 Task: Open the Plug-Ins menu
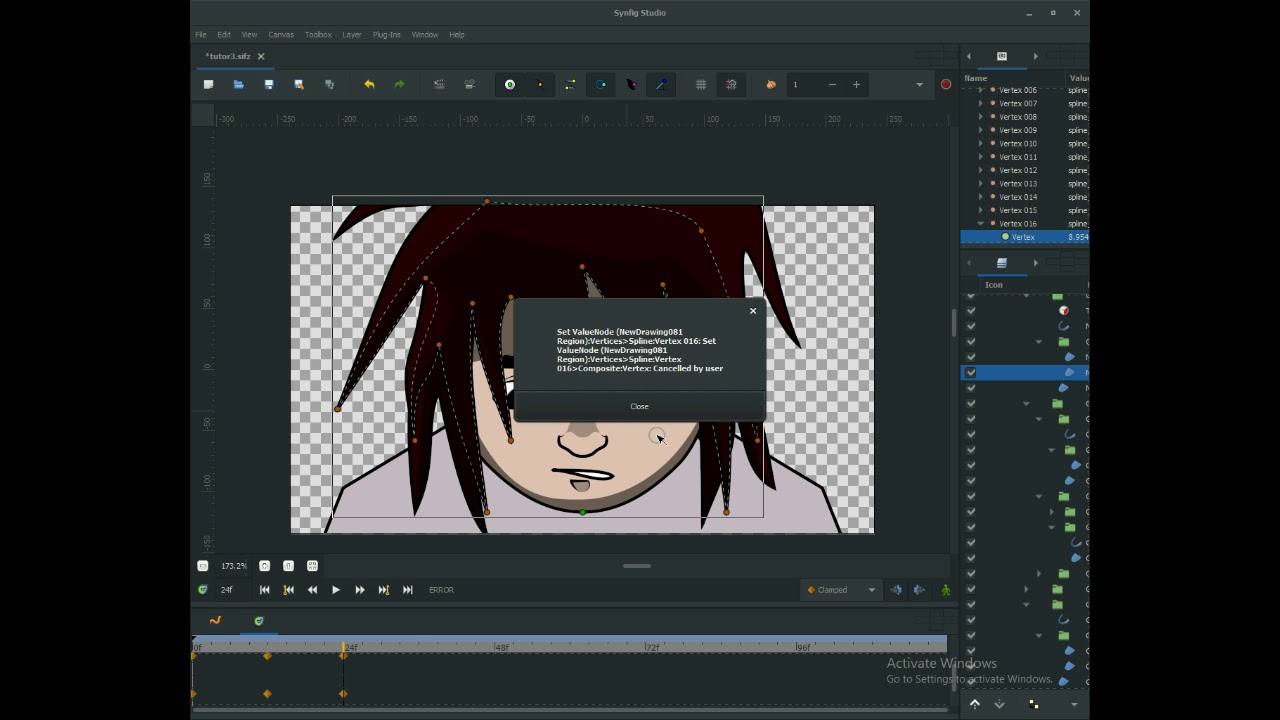tap(386, 35)
